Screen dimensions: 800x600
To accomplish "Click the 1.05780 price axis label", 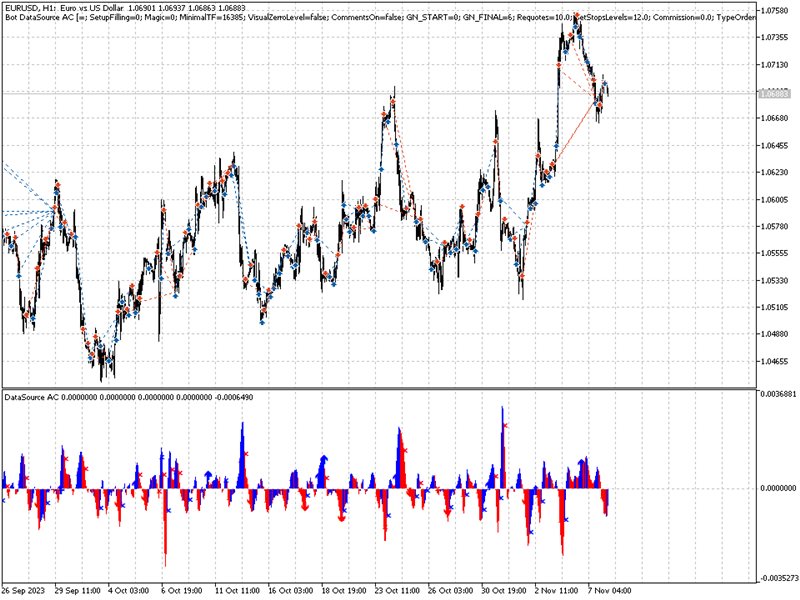I will [774, 226].
